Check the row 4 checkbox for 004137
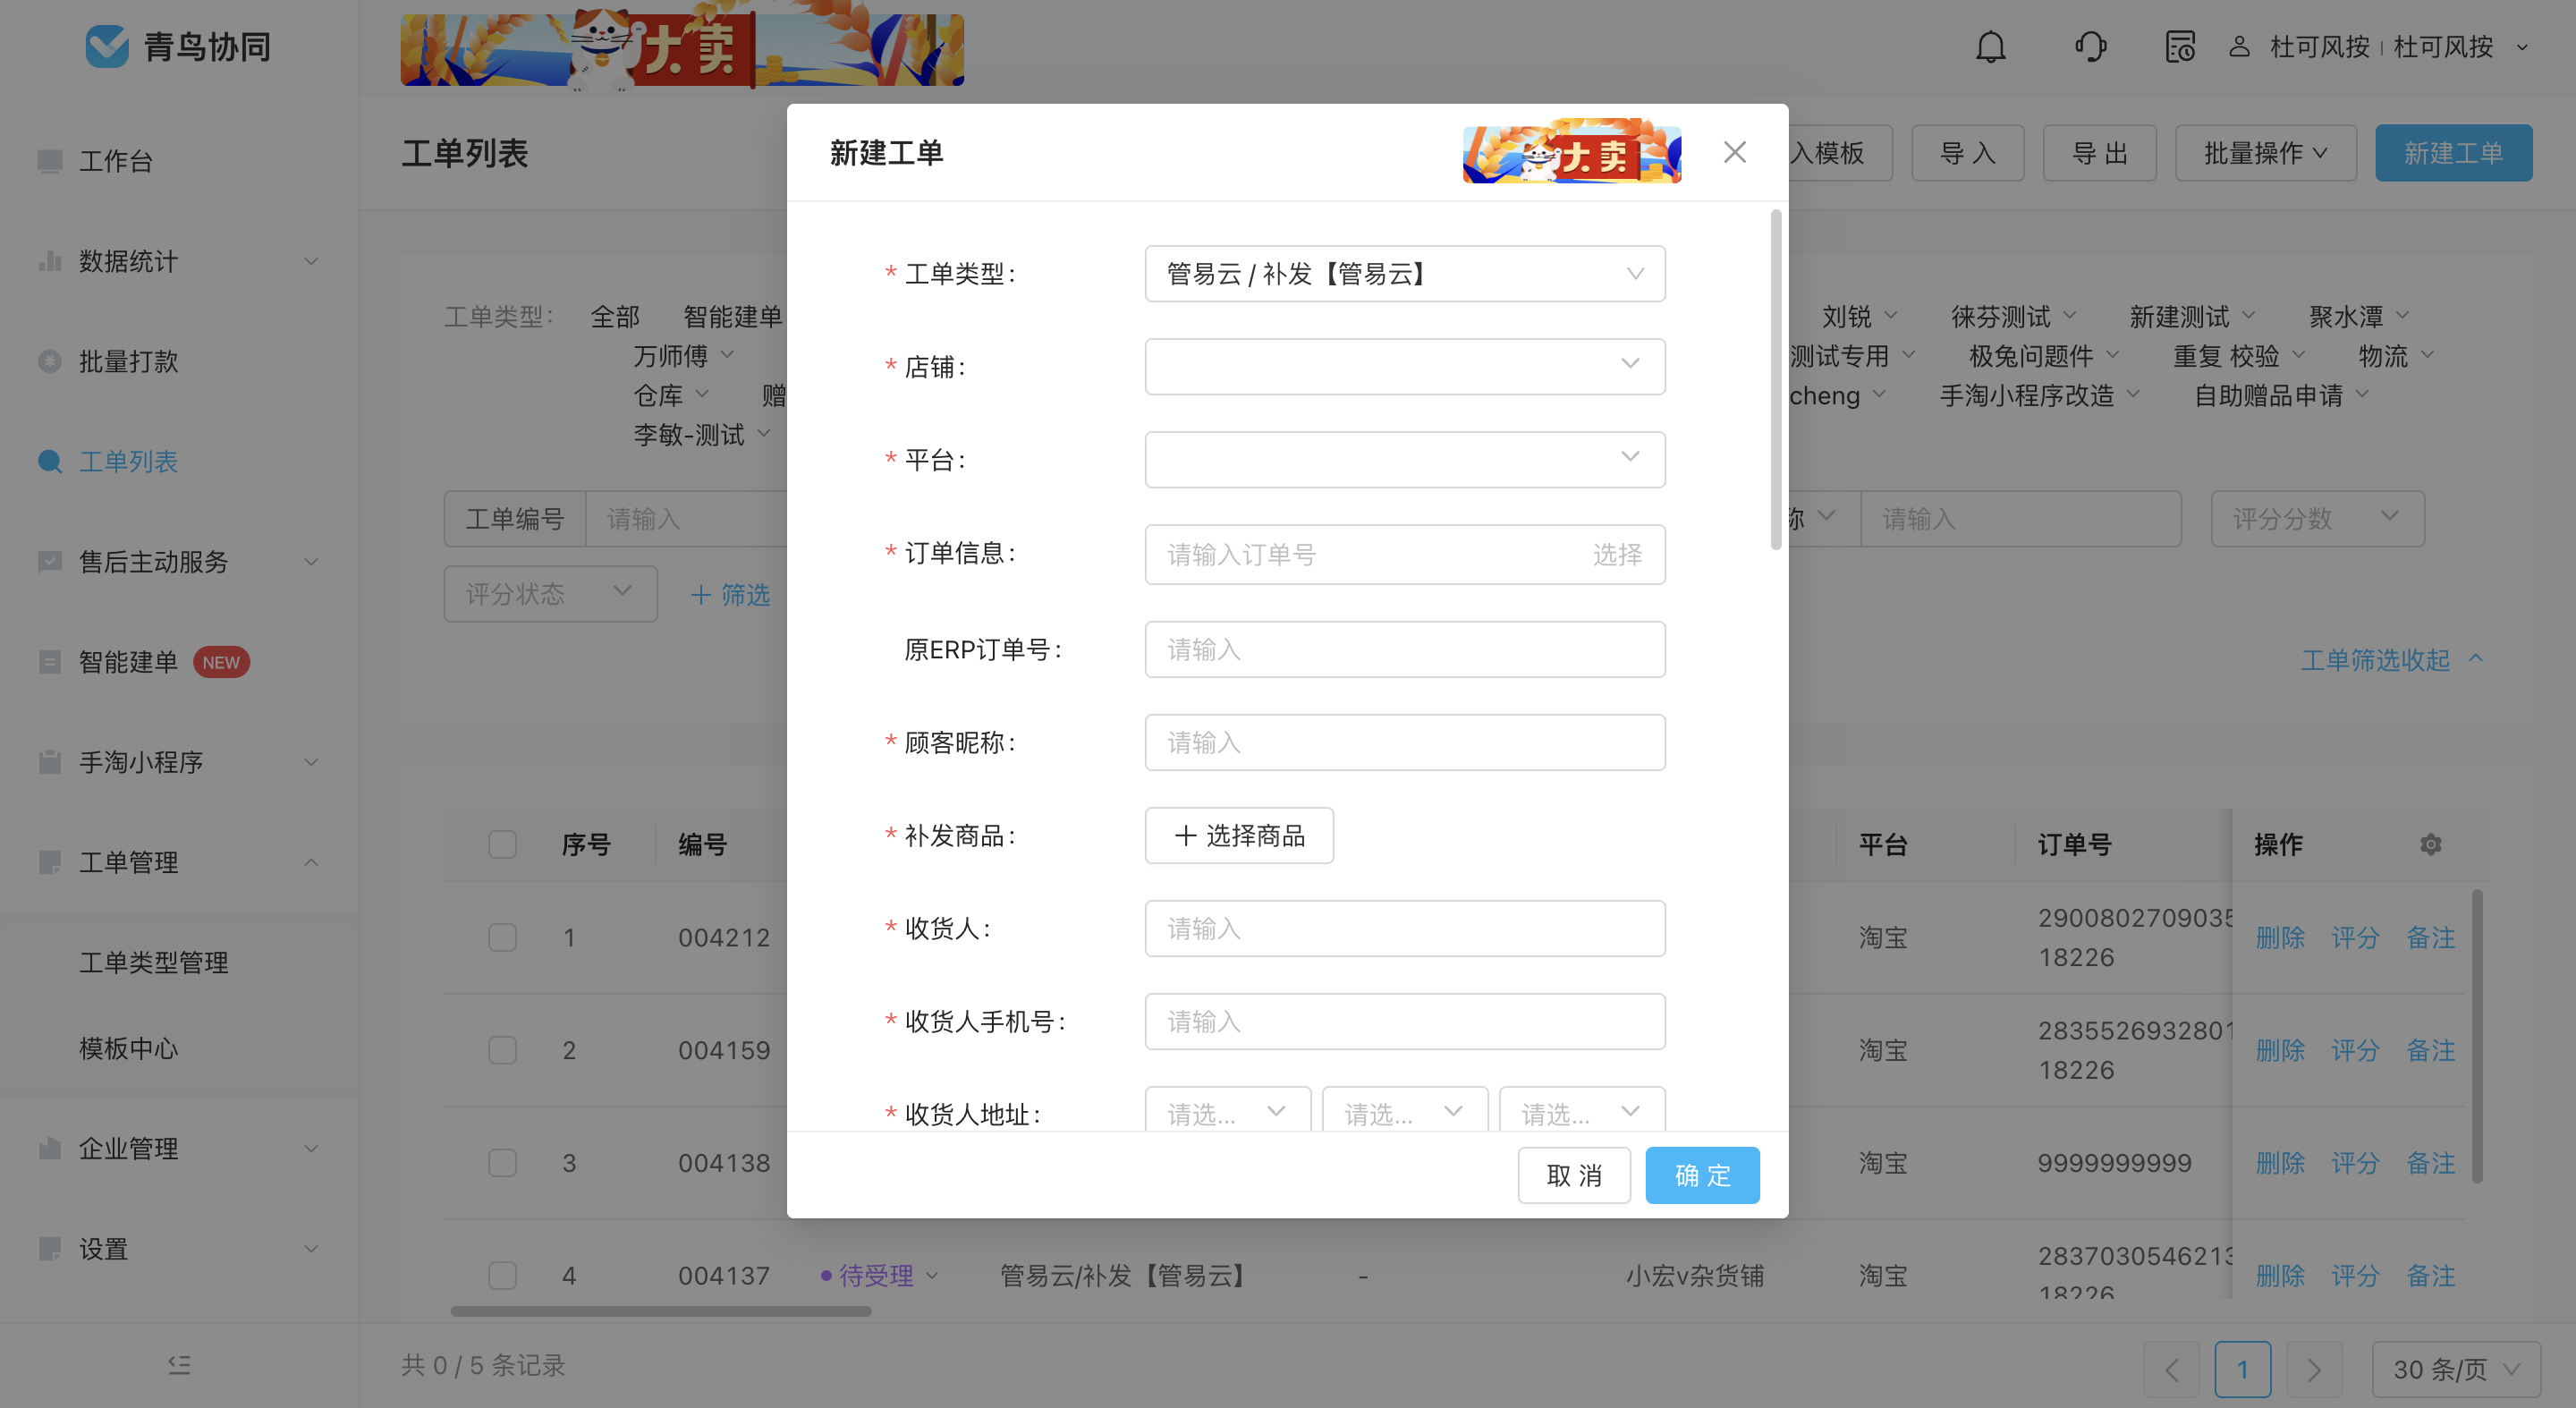This screenshot has width=2576, height=1408. coord(502,1275)
